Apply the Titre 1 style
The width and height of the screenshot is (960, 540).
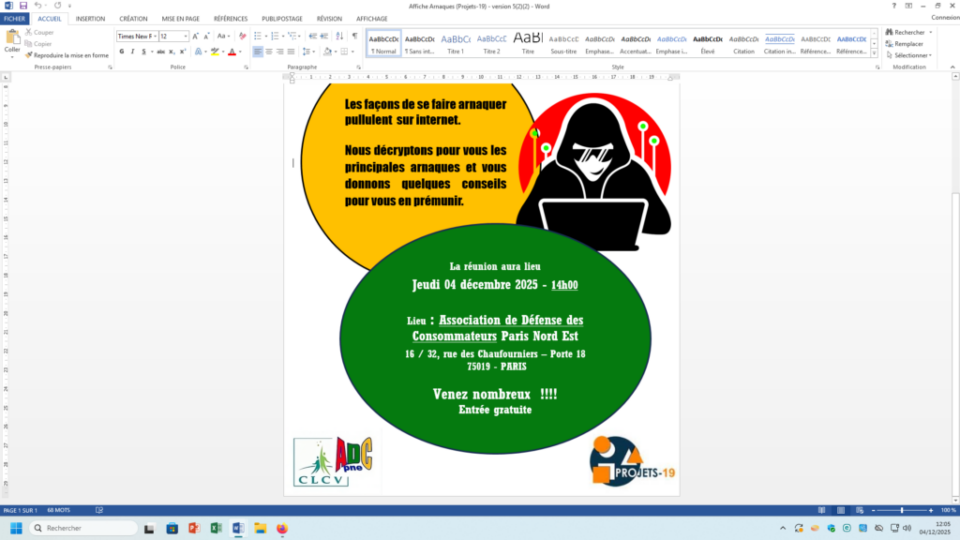click(x=455, y=42)
